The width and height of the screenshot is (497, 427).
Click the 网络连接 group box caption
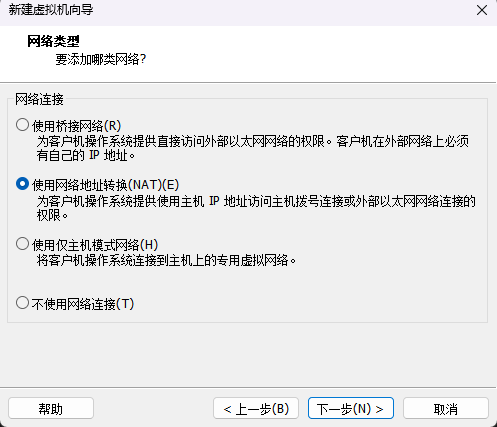(39, 99)
